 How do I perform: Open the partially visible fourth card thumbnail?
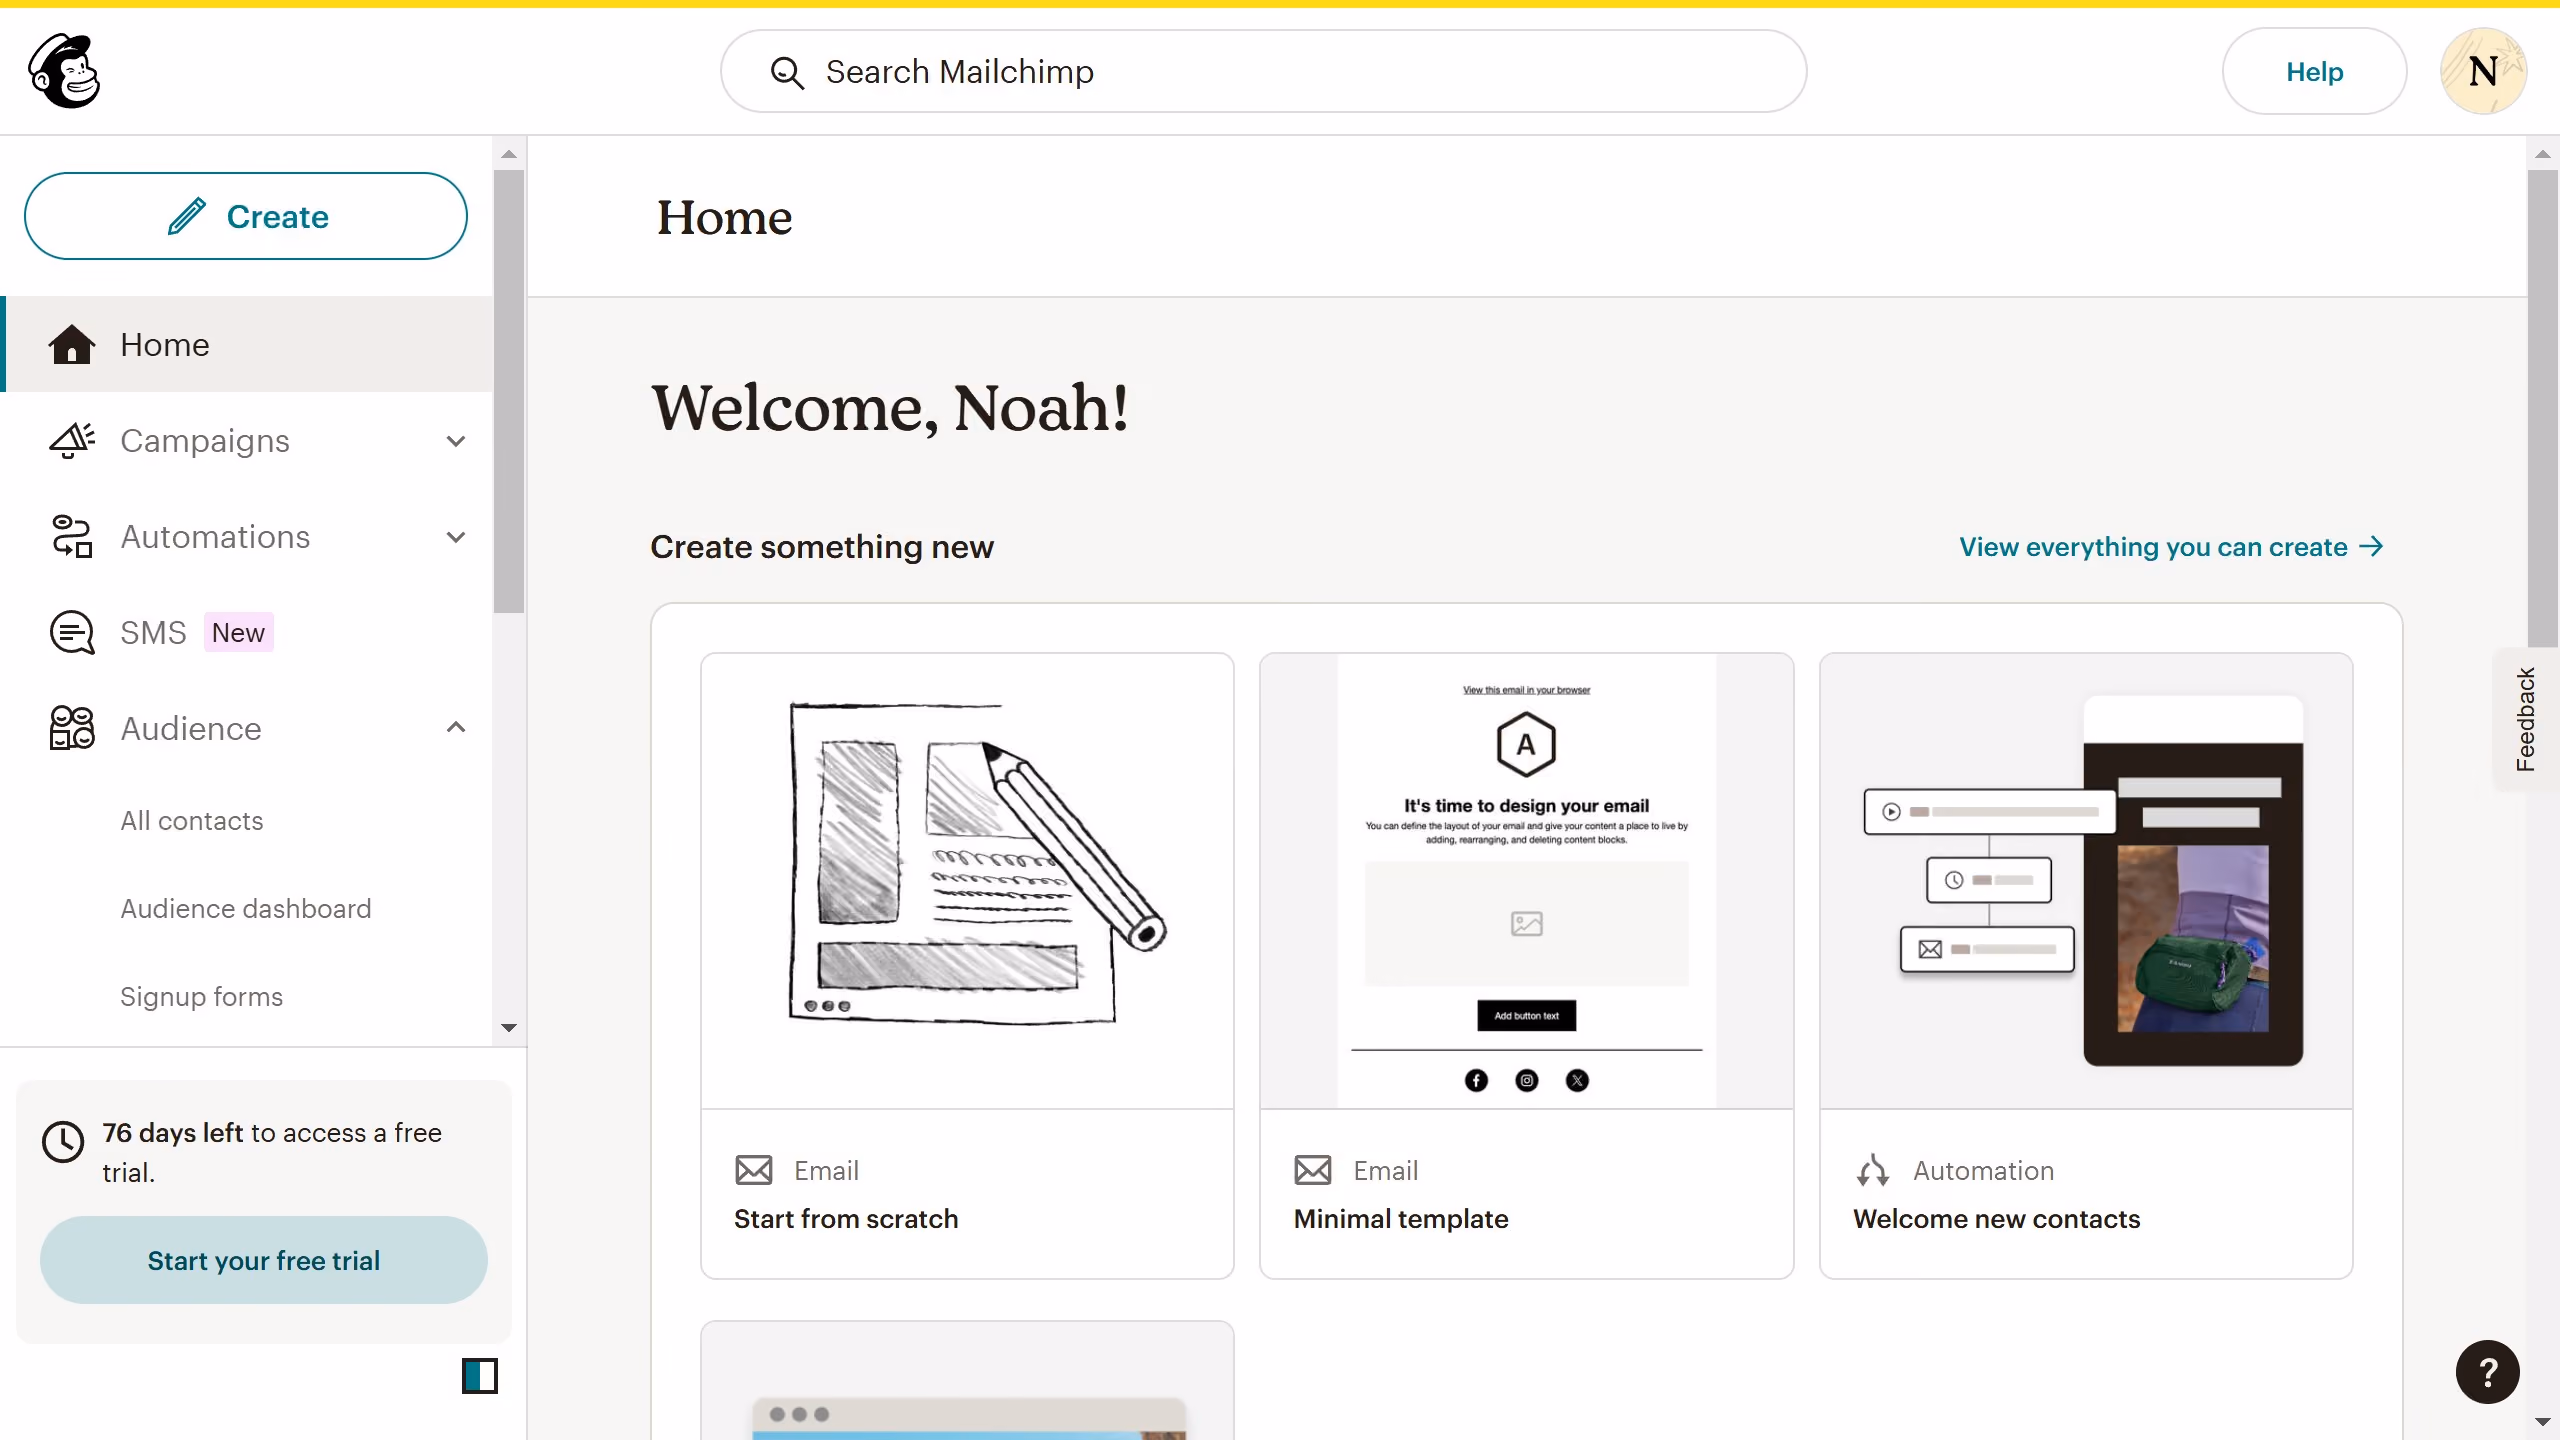point(967,1382)
